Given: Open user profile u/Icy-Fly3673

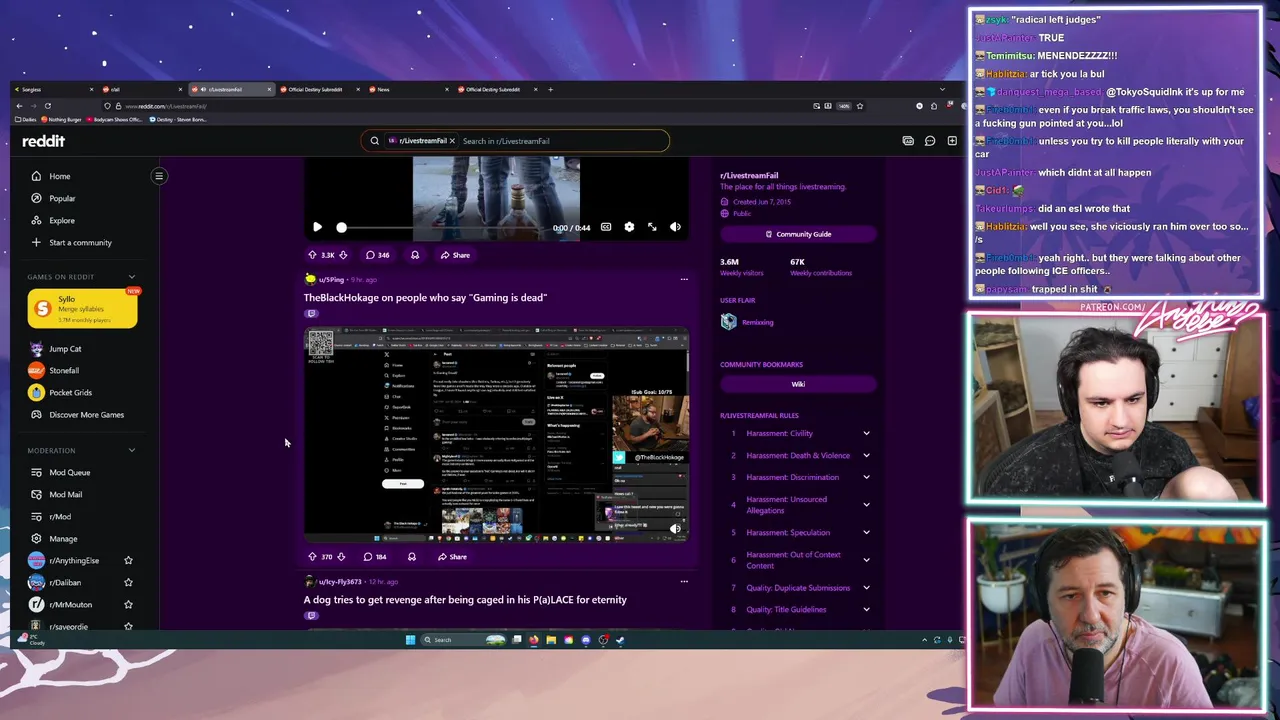Looking at the screenshot, I should (340, 581).
